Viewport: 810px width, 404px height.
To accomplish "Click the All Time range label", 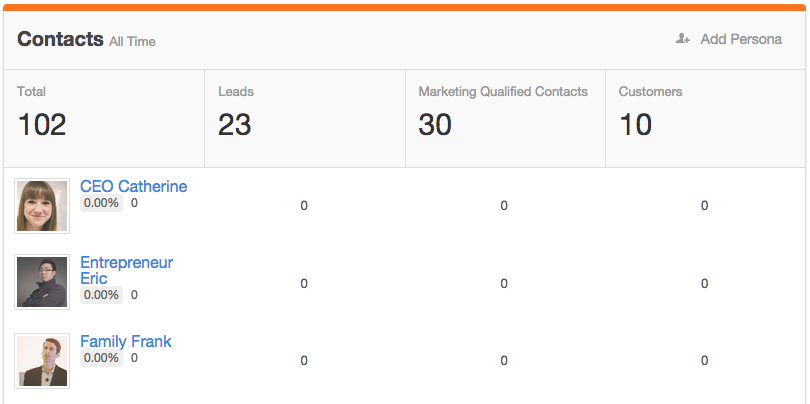I will point(133,42).
